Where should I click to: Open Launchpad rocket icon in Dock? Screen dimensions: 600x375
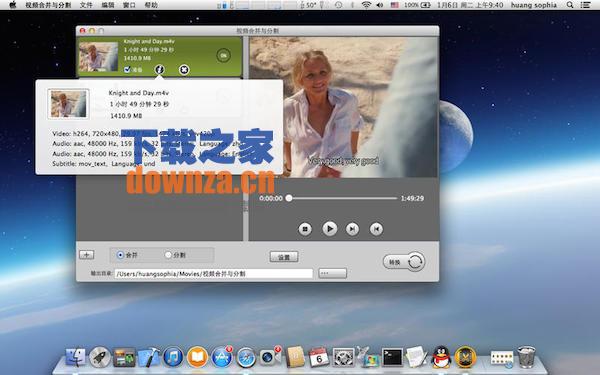pyautogui.click(x=100, y=357)
